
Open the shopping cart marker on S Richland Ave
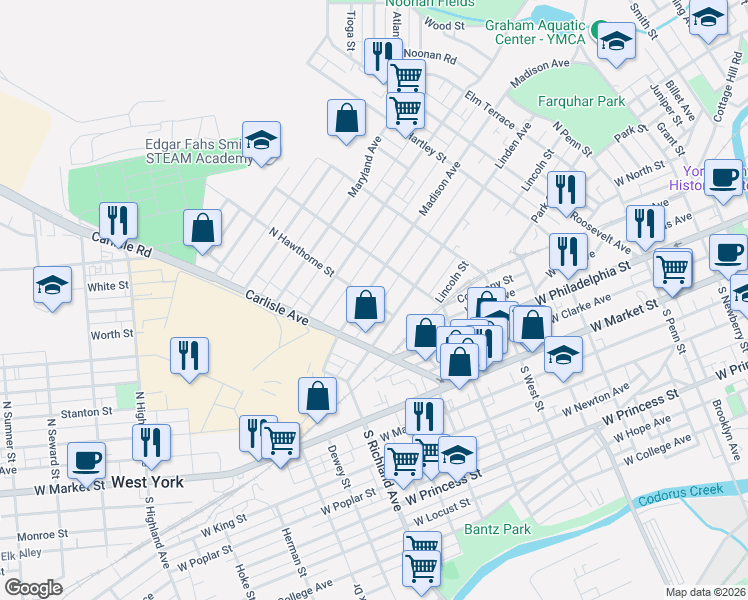click(404, 462)
